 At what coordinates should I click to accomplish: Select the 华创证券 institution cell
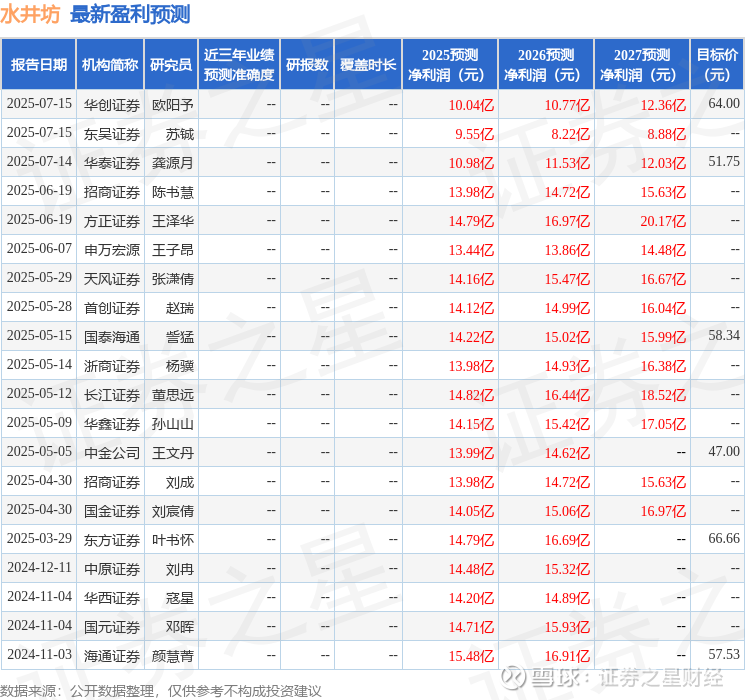click(x=112, y=105)
